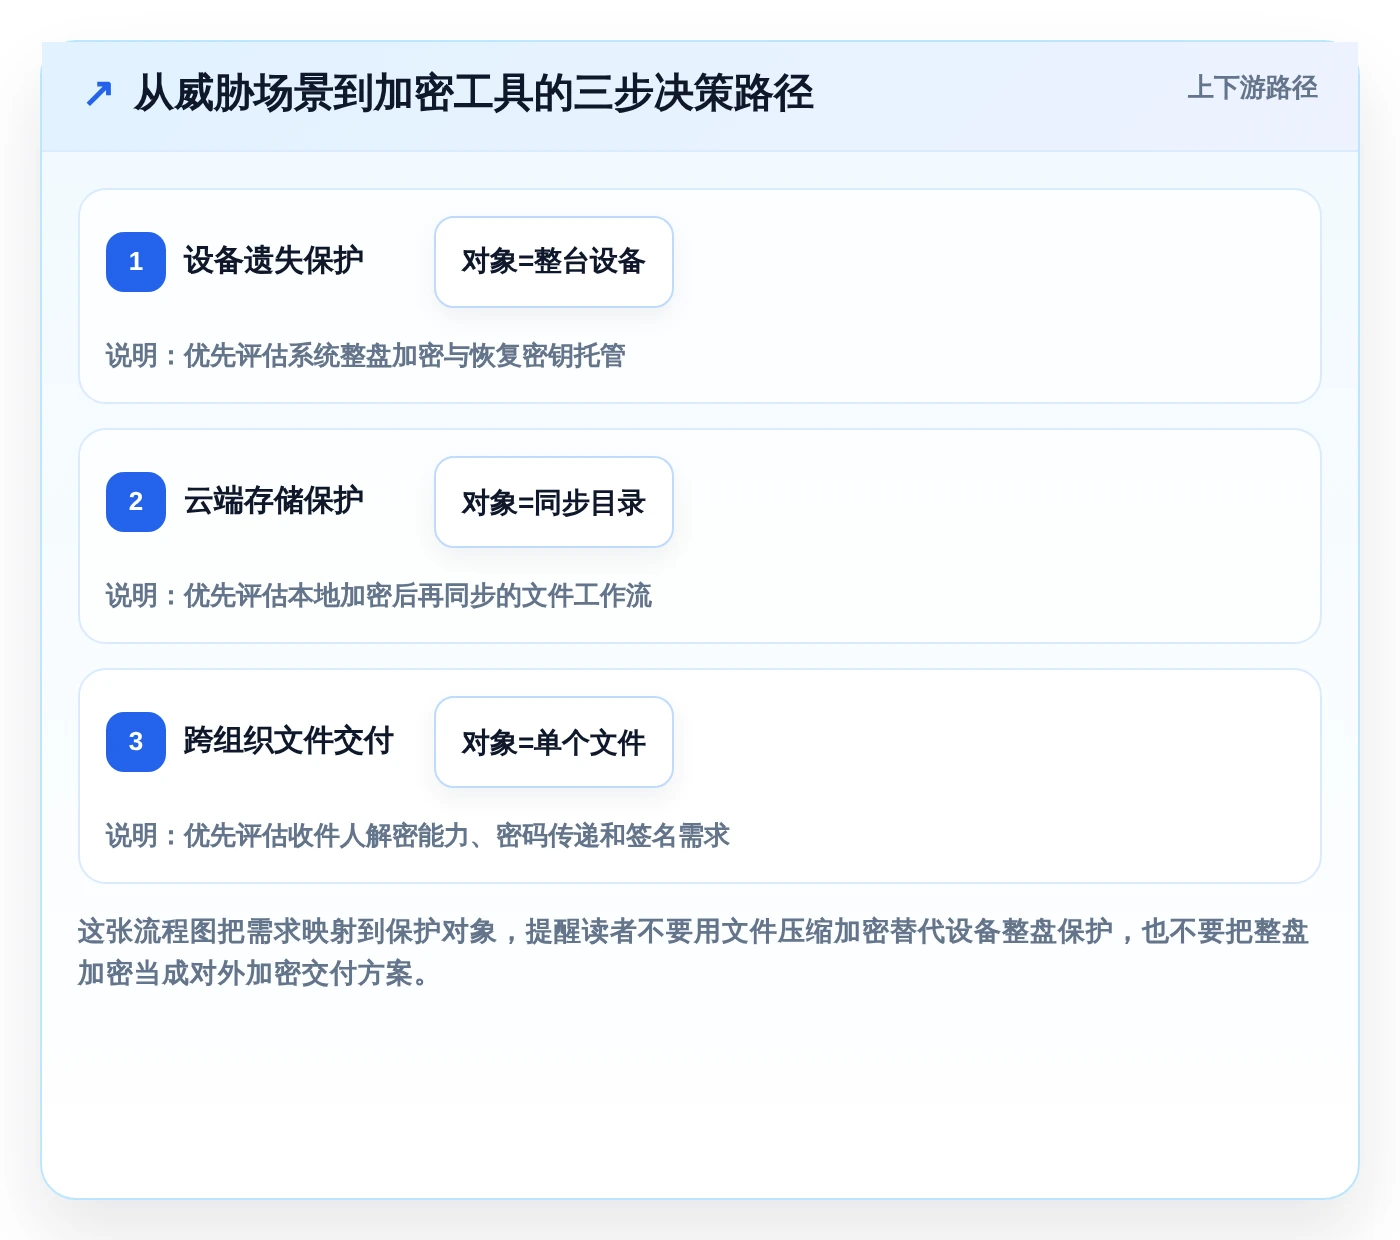Click the note about 收件人解密能力、密码传递和签名需求
The width and height of the screenshot is (1400, 1240).
click(418, 836)
